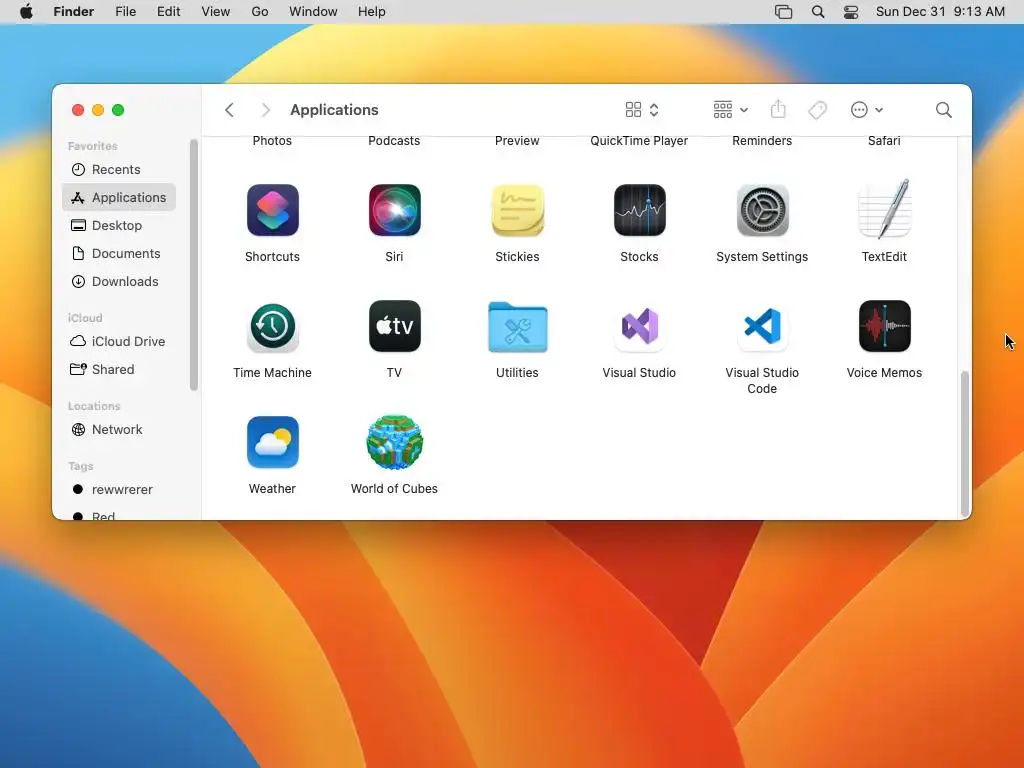Go to Desktop in the sidebar
The width and height of the screenshot is (1024, 768).
[119, 225]
